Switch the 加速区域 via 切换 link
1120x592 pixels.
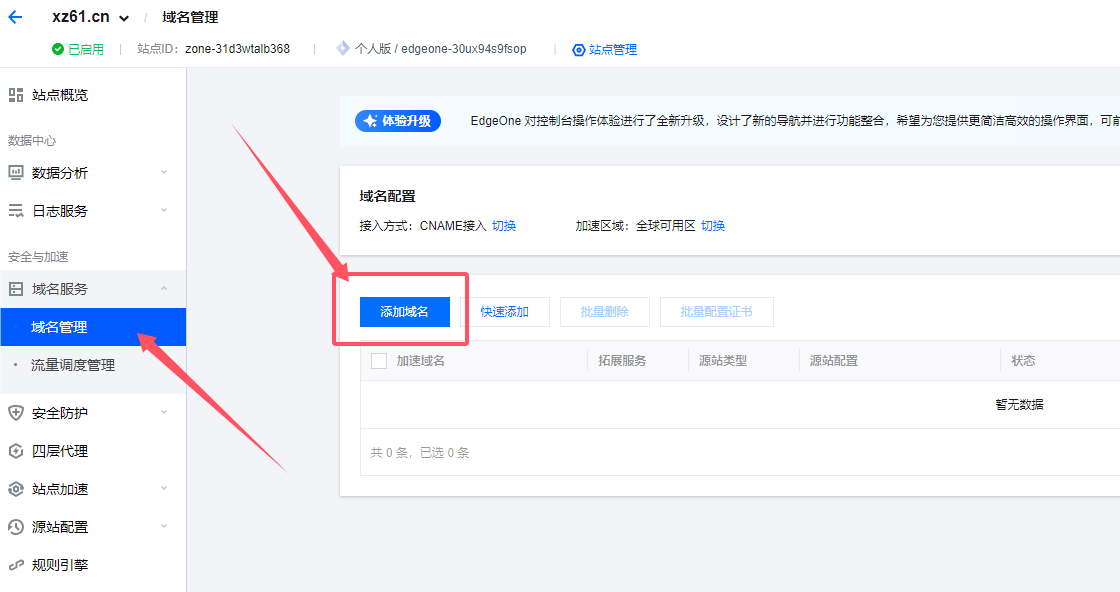[x=713, y=226]
